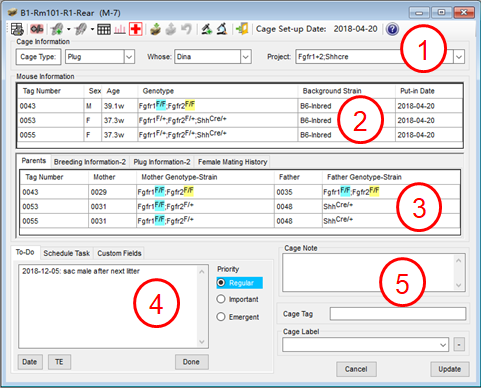
Task: Click the exit door icon
Action: 242,29
